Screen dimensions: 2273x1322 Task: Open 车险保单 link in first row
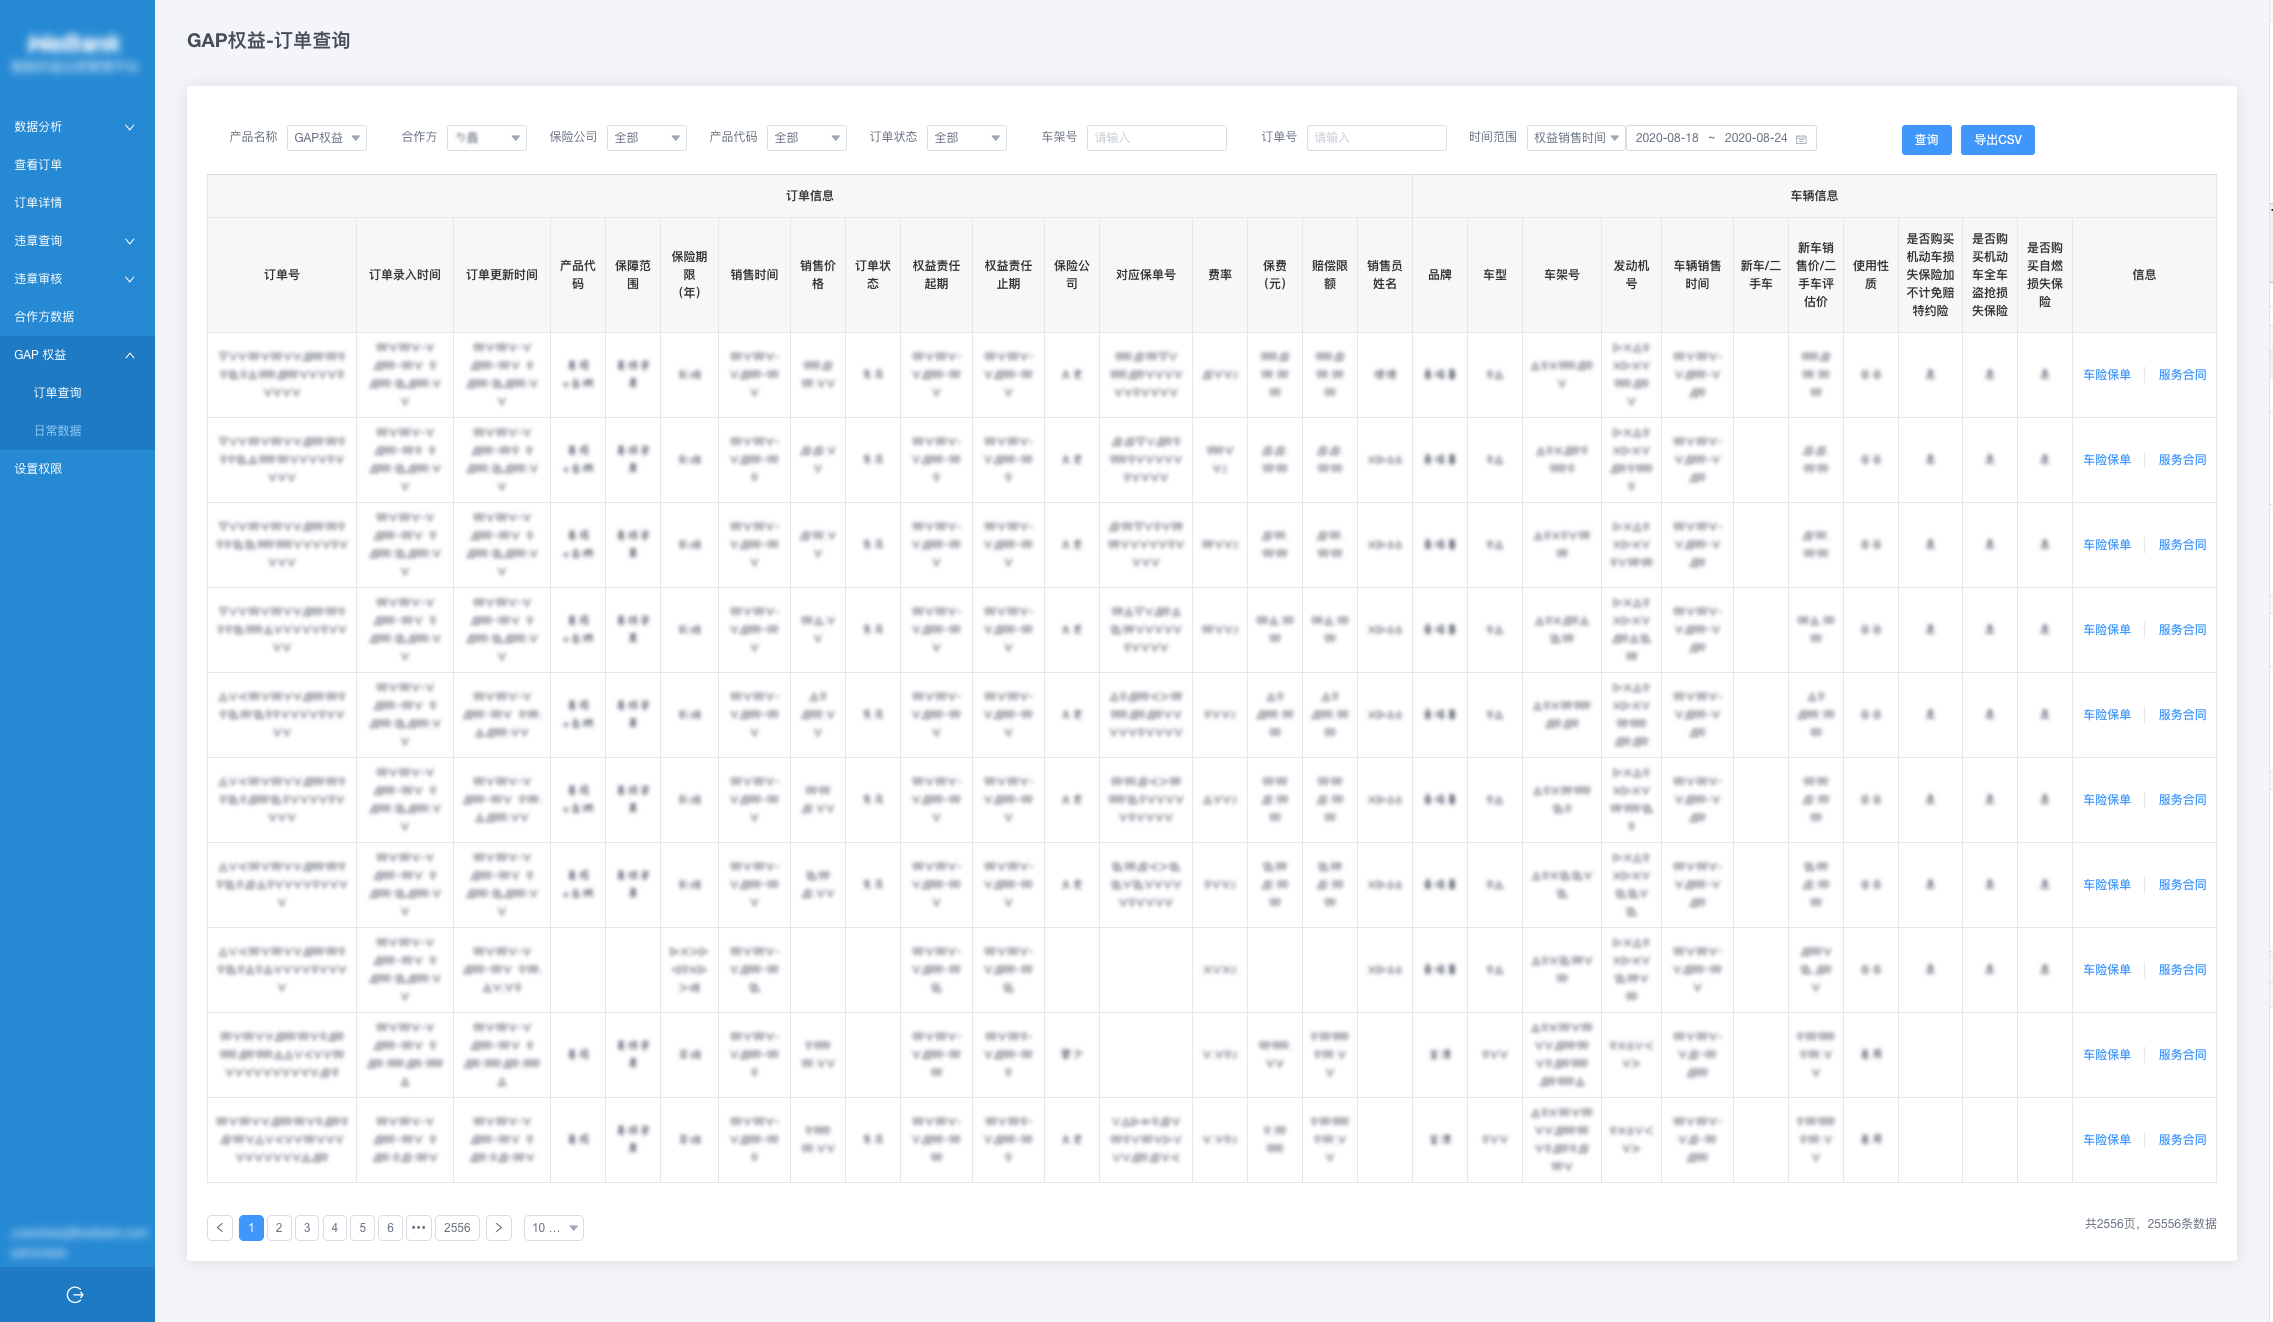point(2106,375)
